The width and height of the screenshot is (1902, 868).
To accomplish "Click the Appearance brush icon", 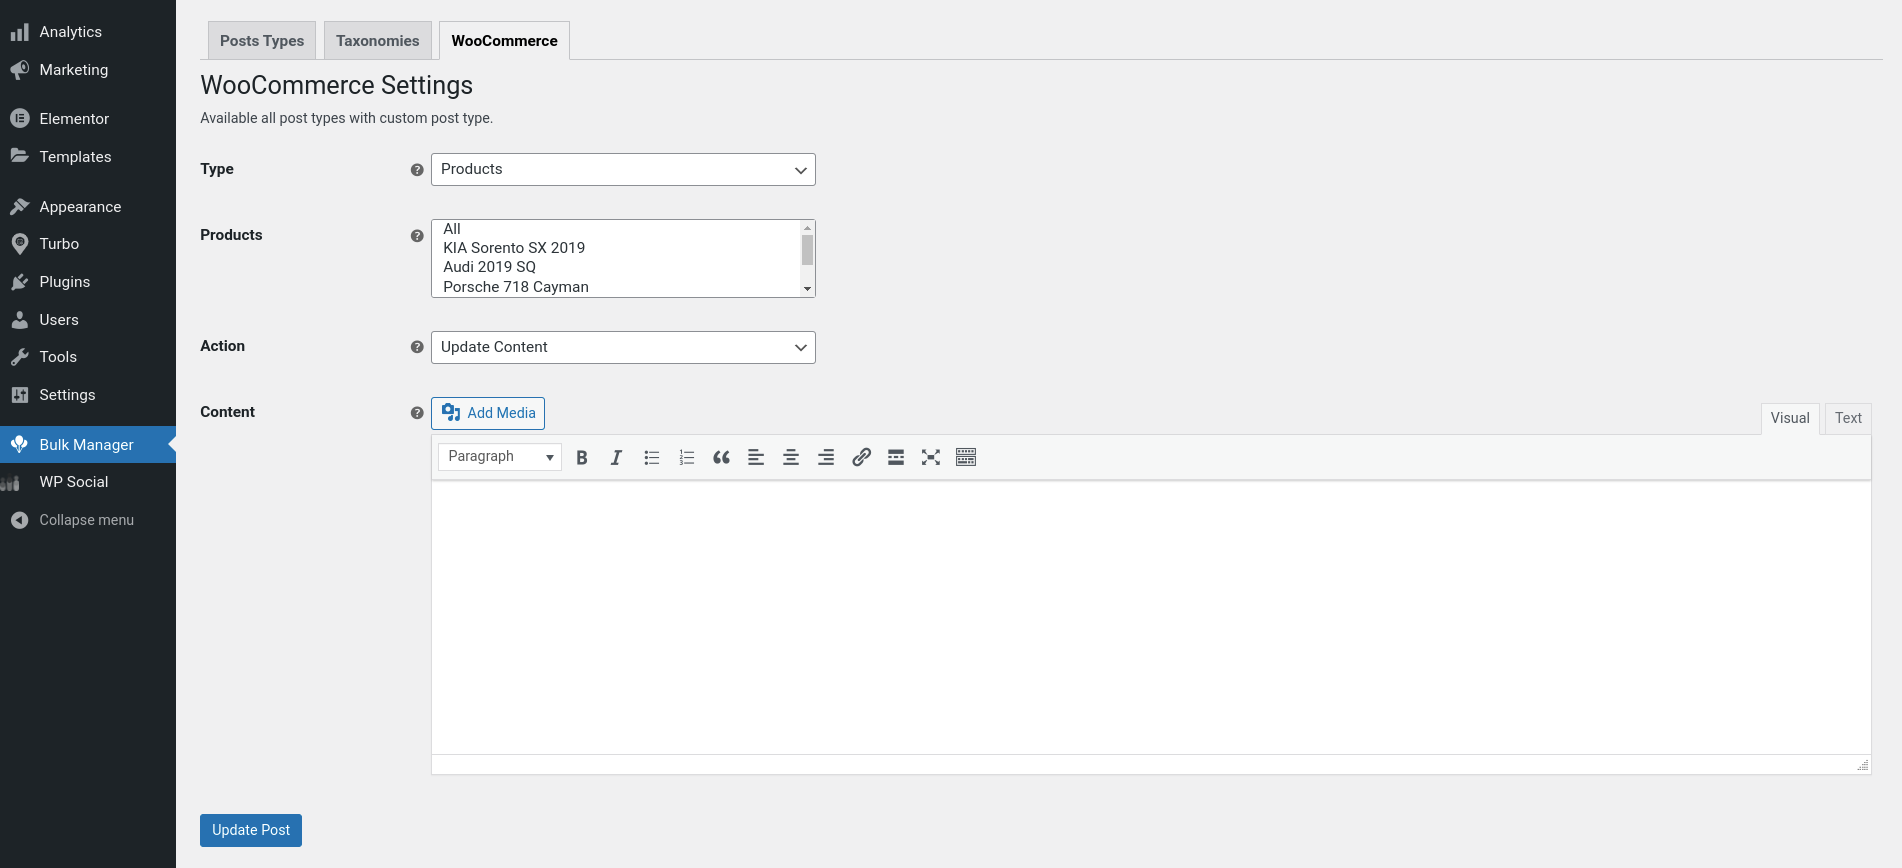I will point(19,207).
